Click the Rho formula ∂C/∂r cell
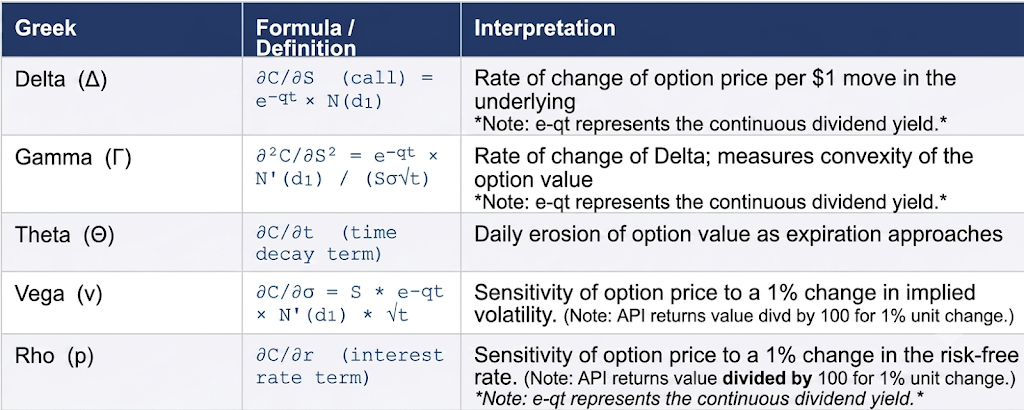The height and width of the screenshot is (410, 1024). tap(349, 366)
